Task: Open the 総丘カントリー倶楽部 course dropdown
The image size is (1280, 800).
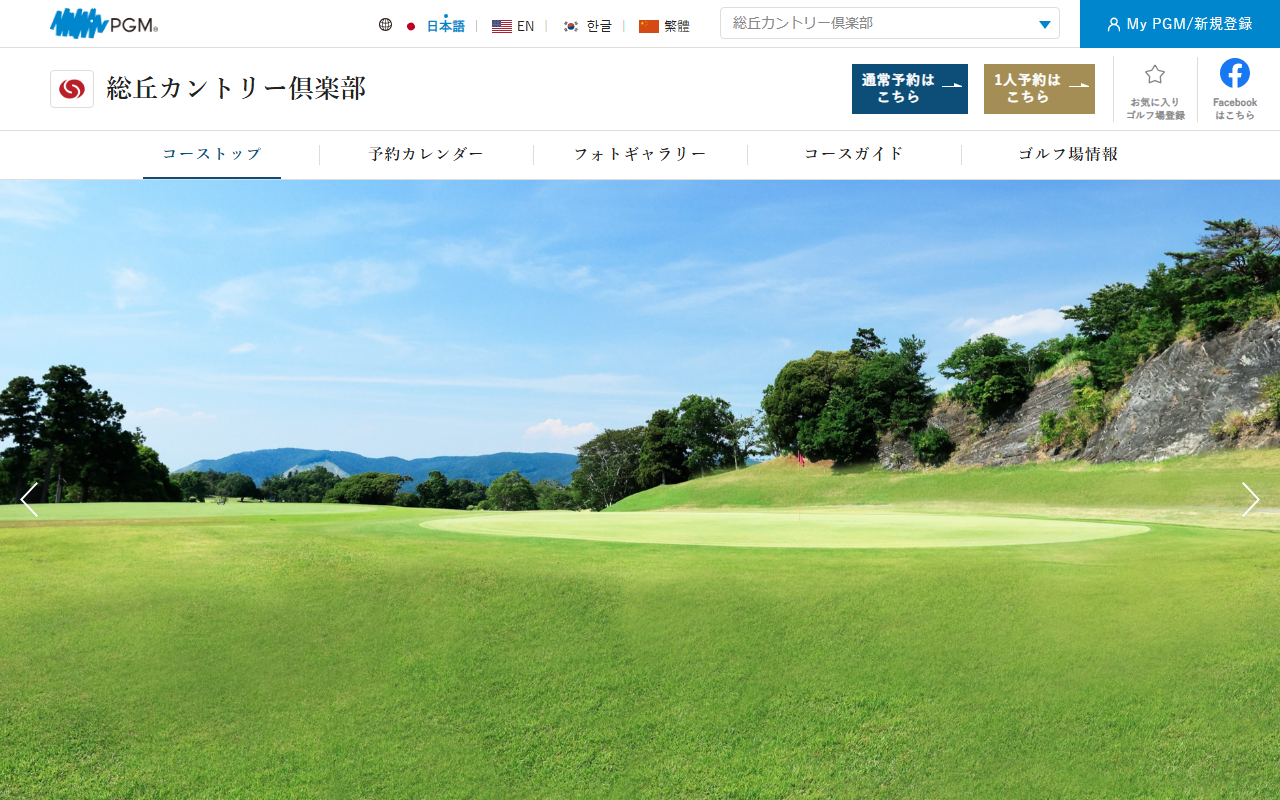Action: [890, 23]
